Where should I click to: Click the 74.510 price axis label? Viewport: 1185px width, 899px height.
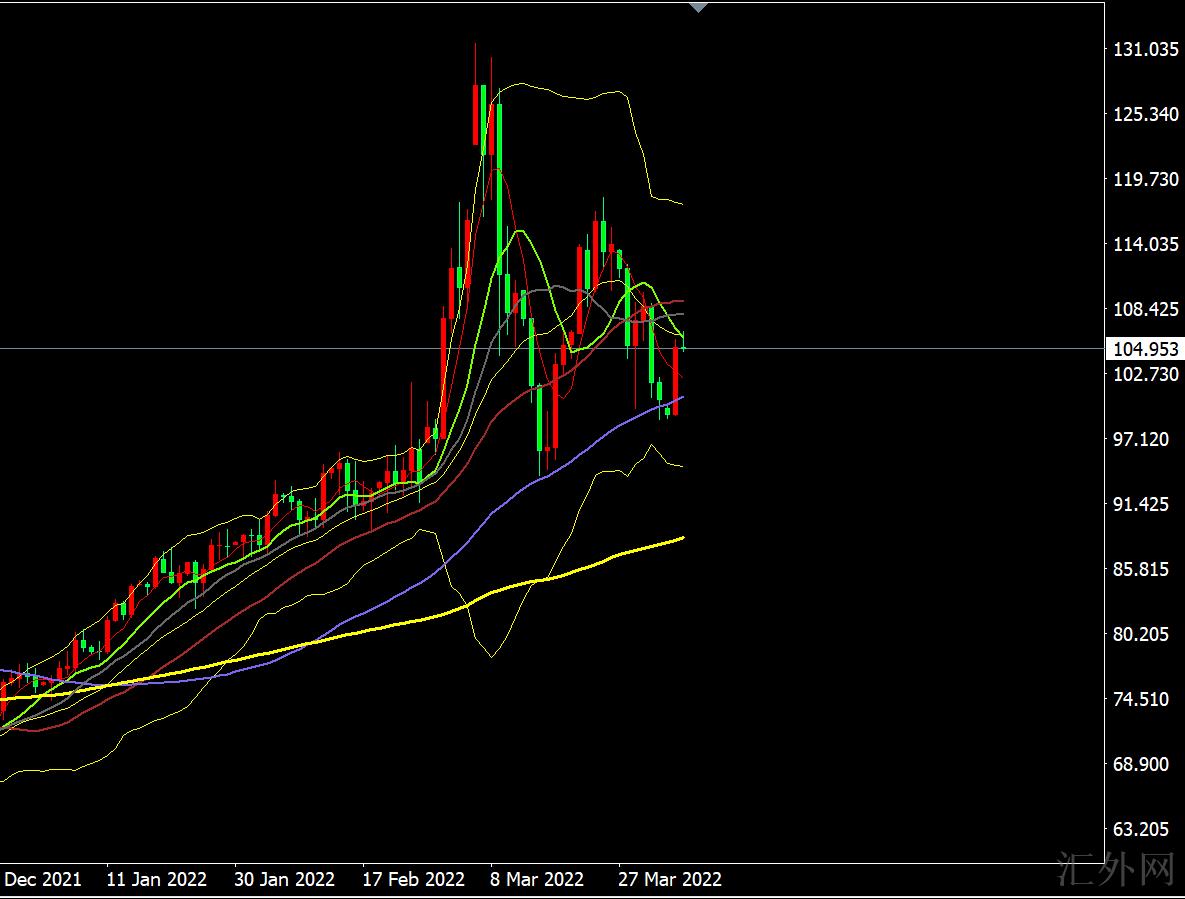click(x=1141, y=699)
